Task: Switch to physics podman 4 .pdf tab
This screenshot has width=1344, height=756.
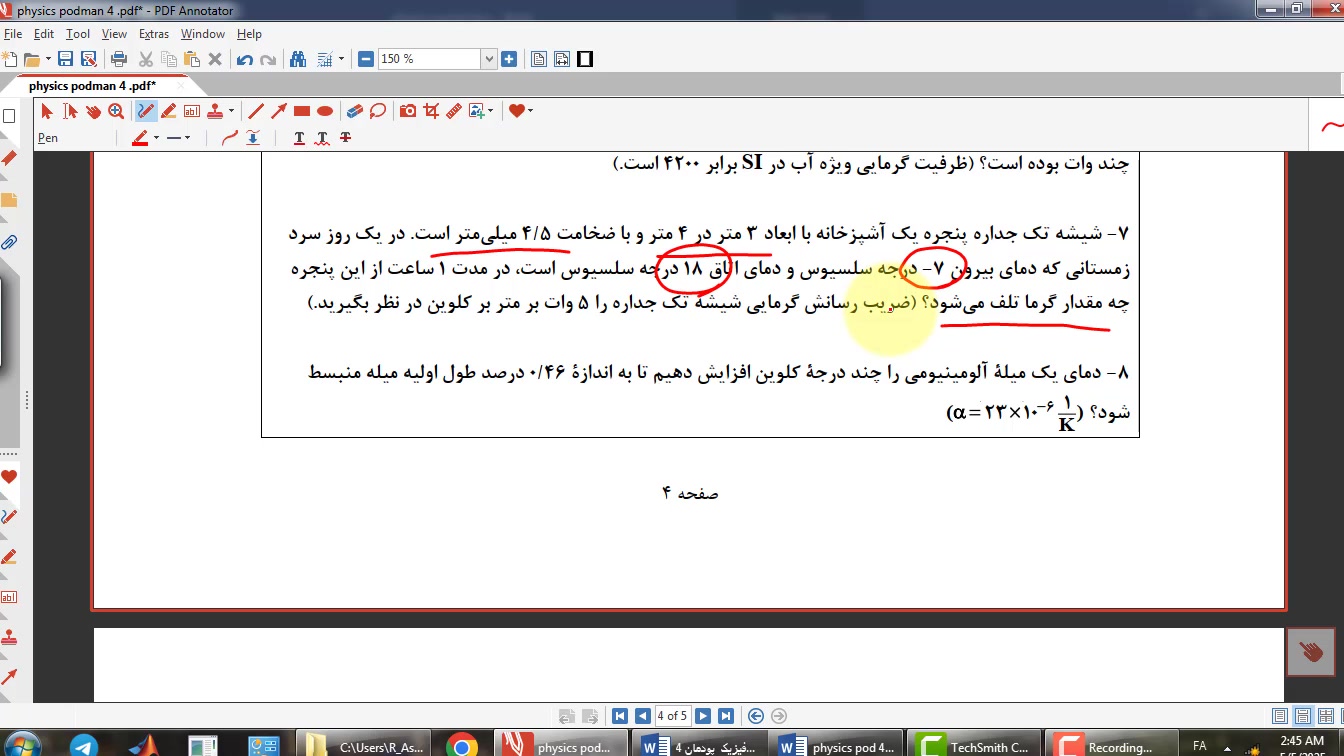Action: pyautogui.click(x=92, y=86)
